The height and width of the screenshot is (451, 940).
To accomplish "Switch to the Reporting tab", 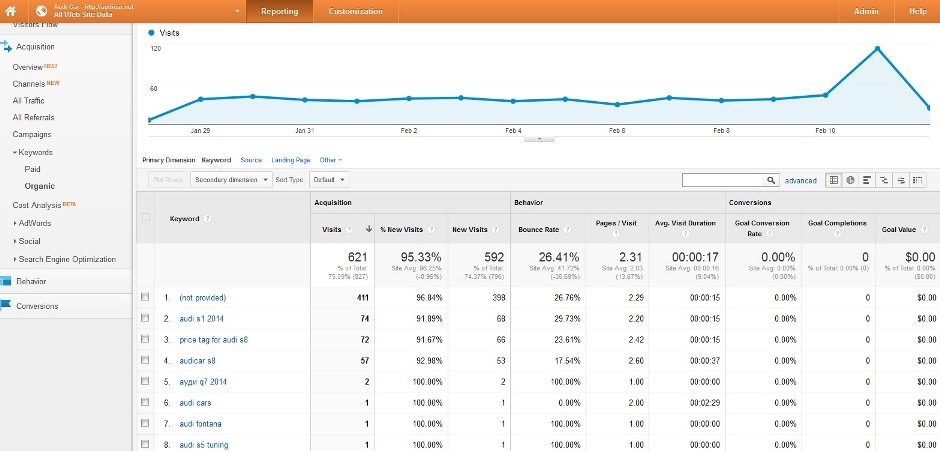I will pos(280,11).
